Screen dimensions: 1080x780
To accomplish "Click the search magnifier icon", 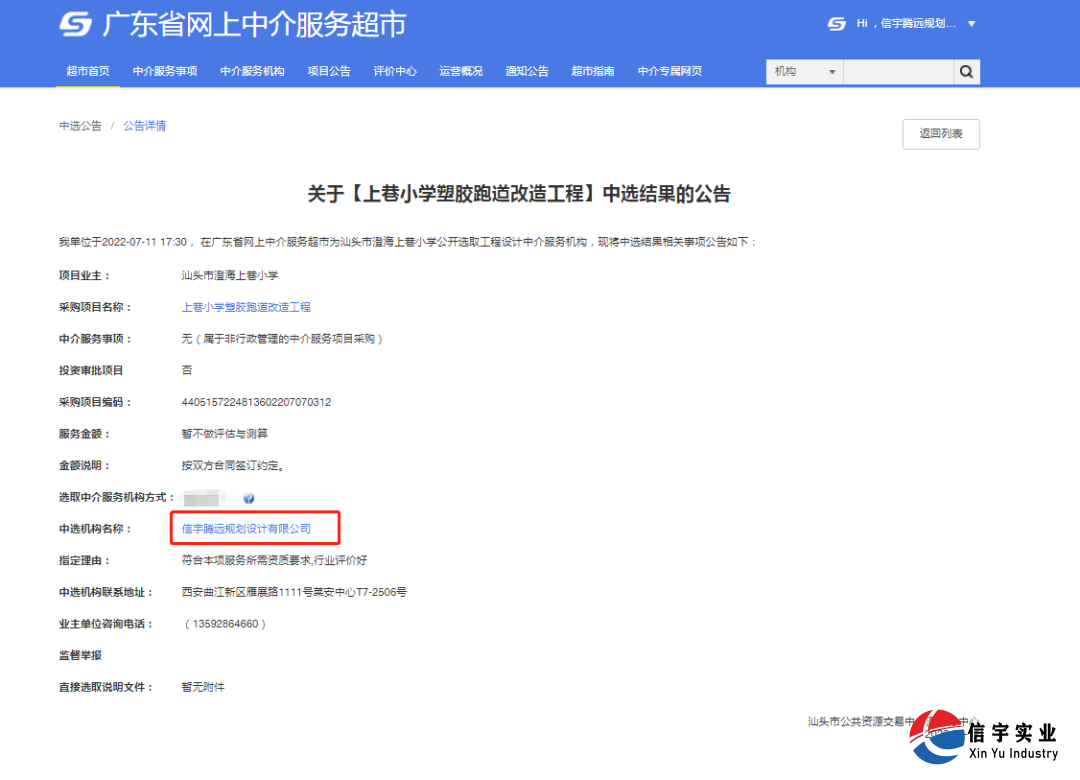I will (966, 71).
